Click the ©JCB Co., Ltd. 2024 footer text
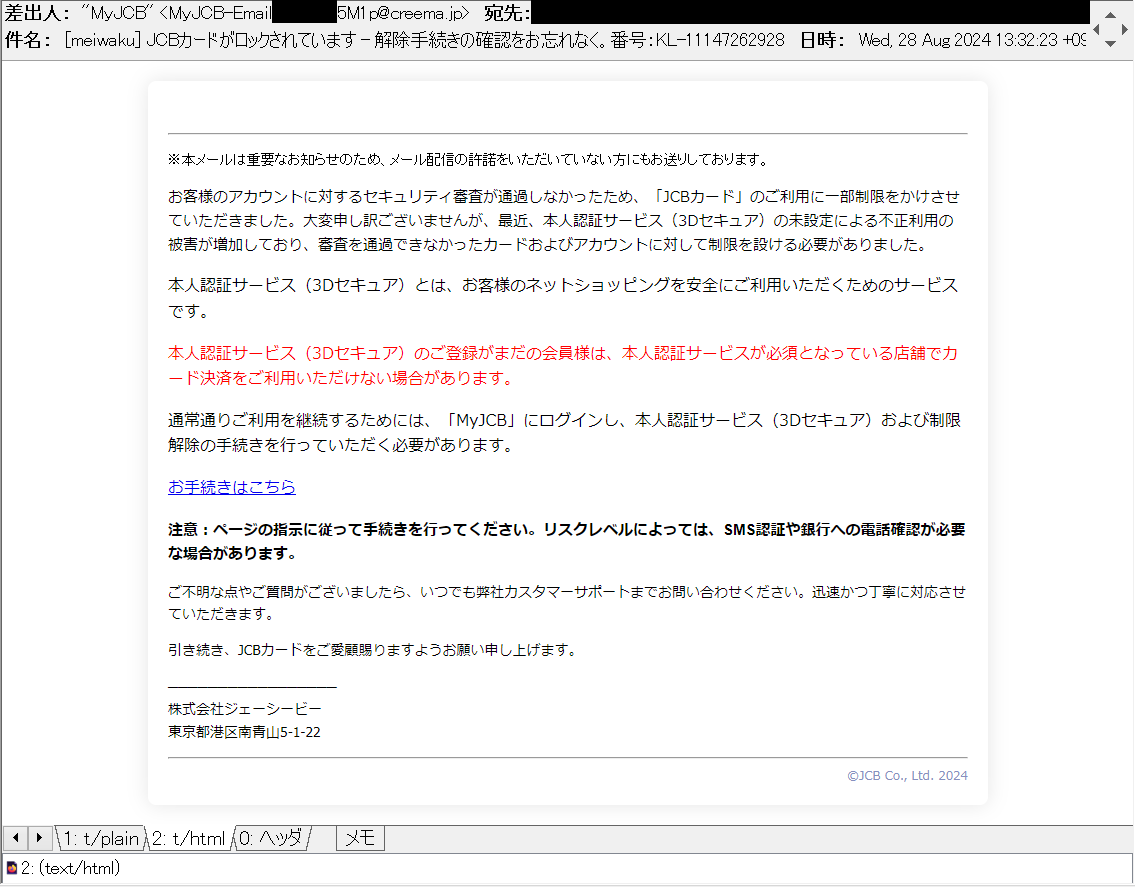Screen dimensions: 1135x887 (907, 775)
